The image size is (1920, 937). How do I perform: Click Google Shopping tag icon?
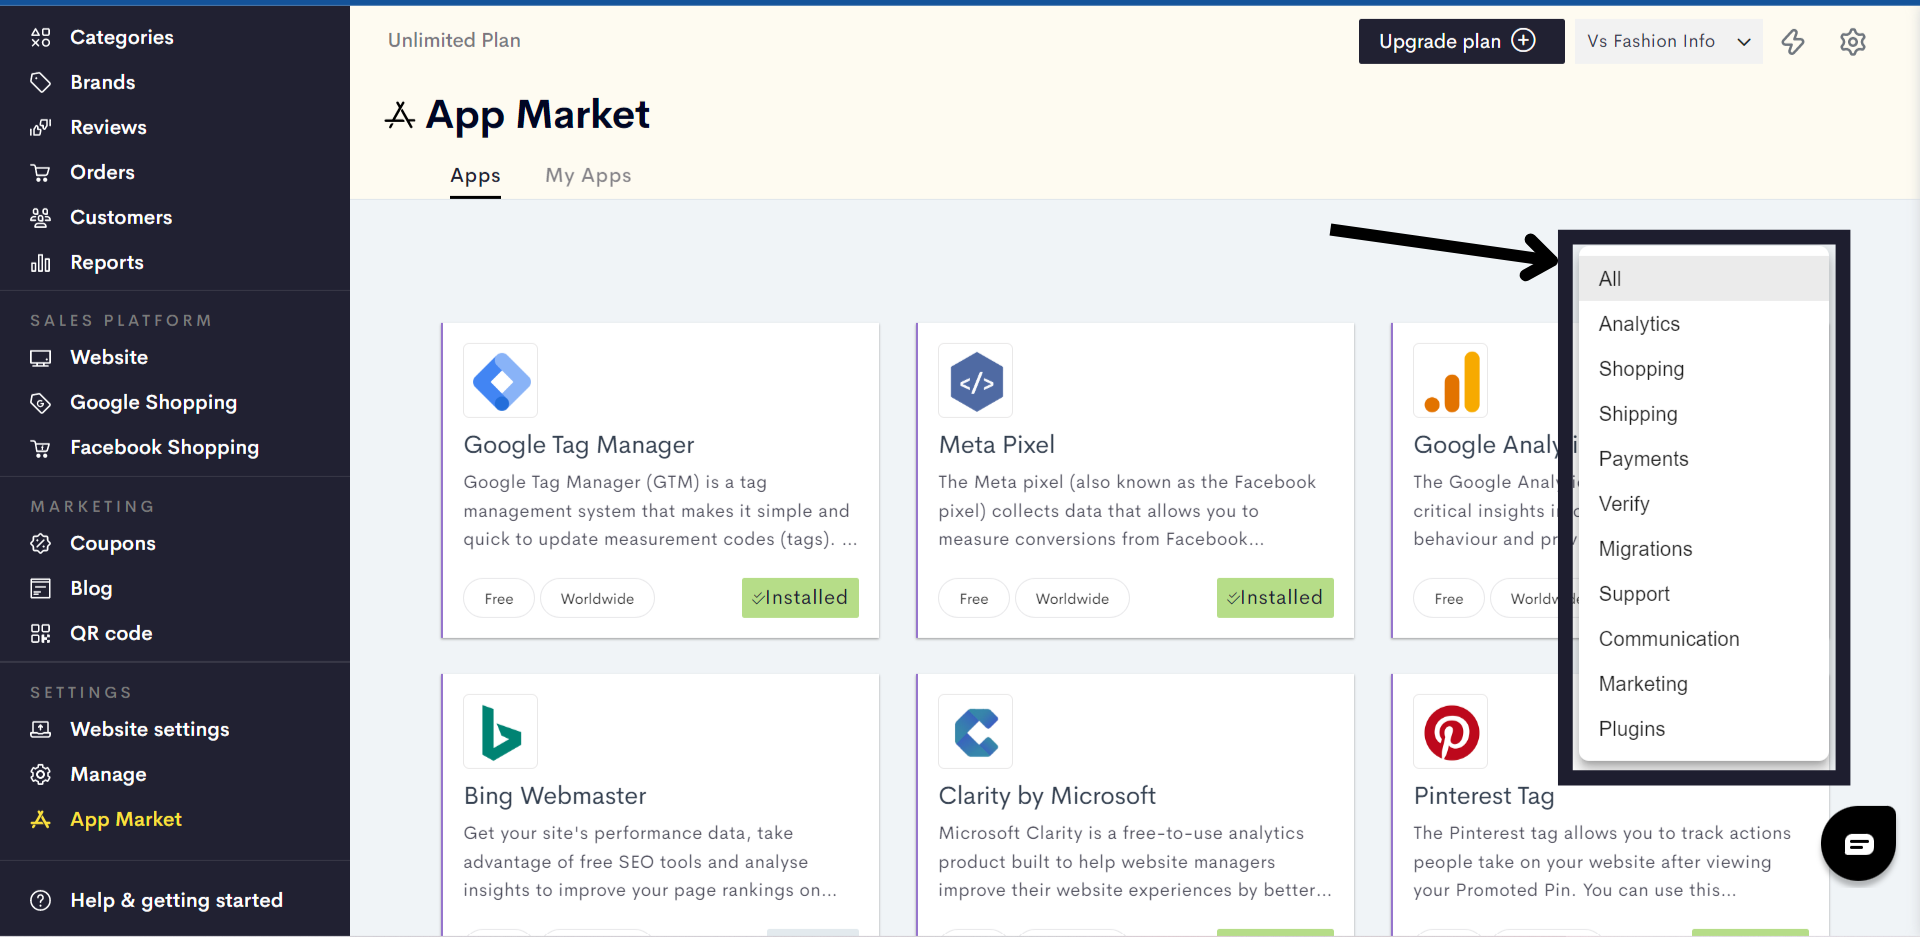coord(41,402)
